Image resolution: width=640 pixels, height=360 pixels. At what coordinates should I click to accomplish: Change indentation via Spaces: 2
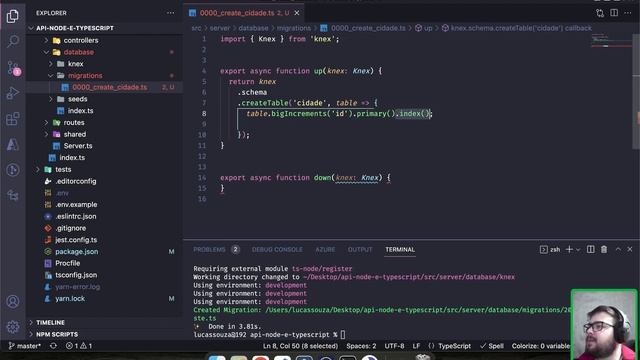(x=361, y=346)
